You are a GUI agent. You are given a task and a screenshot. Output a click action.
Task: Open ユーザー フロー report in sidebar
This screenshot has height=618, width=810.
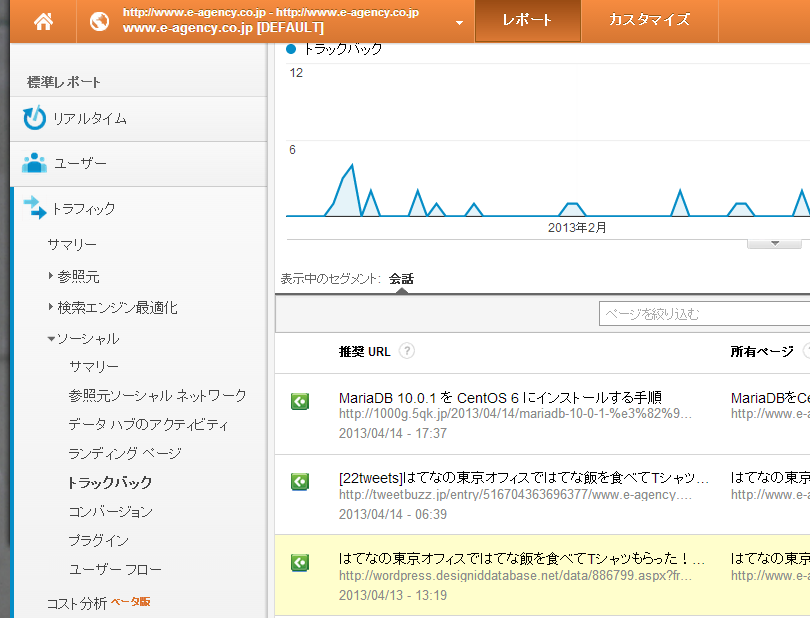tap(115, 569)
